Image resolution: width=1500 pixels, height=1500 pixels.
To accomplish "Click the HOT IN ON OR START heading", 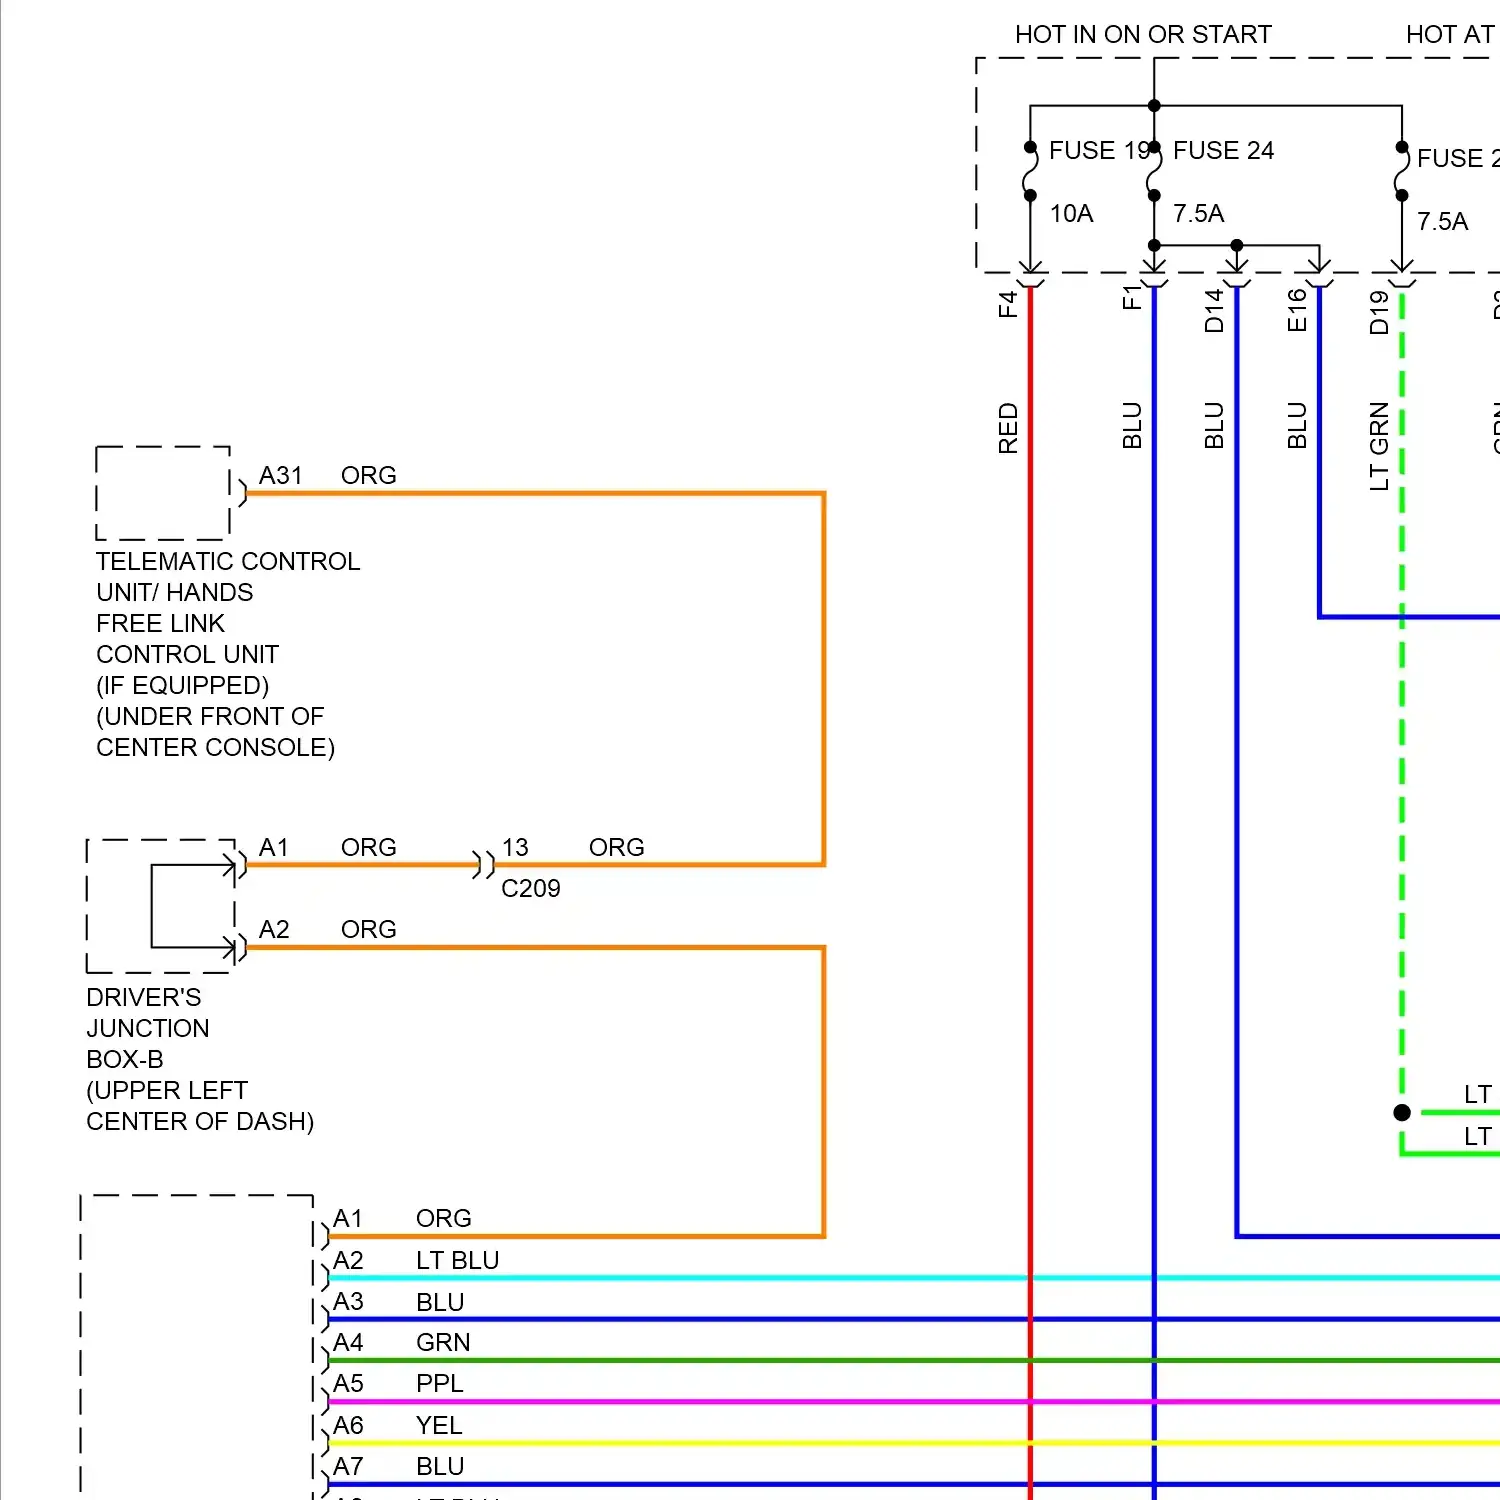I will pos(1142,35).
